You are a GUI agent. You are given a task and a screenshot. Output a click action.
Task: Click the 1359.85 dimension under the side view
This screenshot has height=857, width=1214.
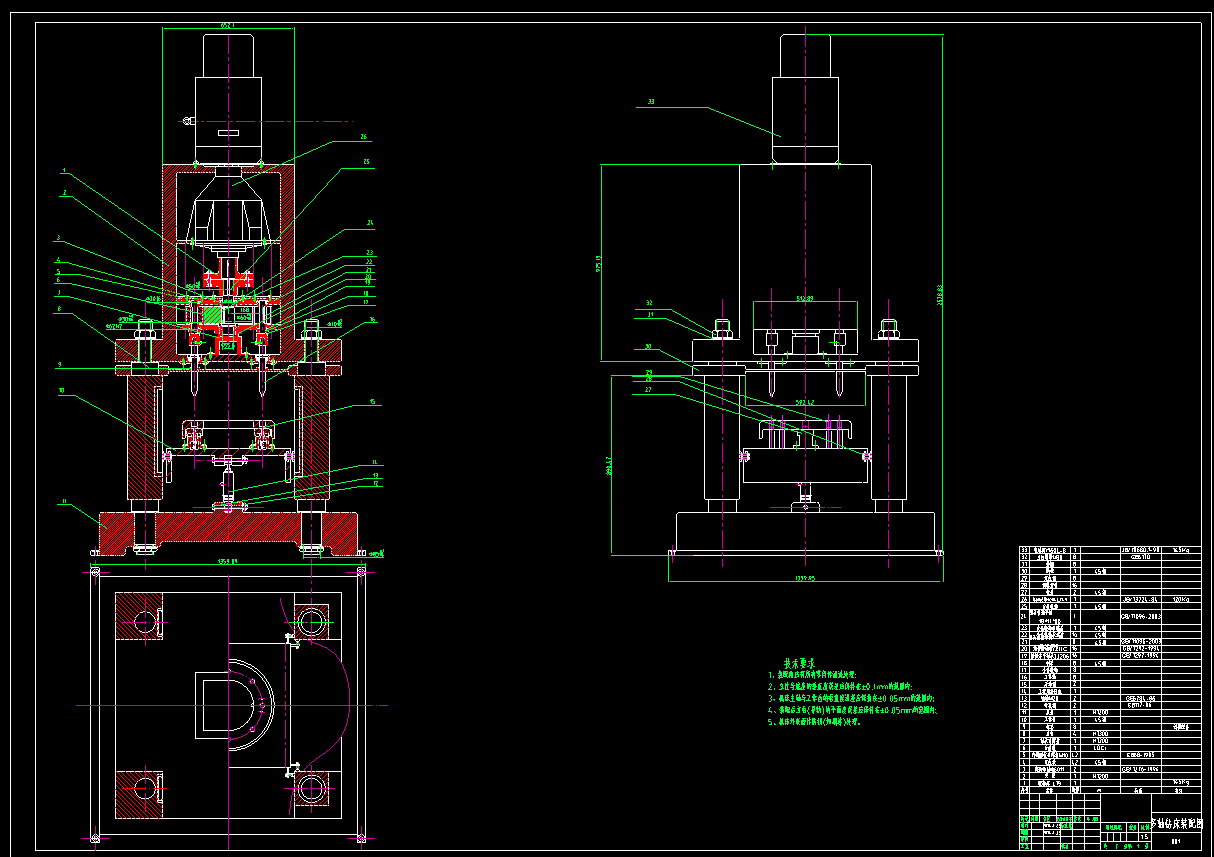804,578
